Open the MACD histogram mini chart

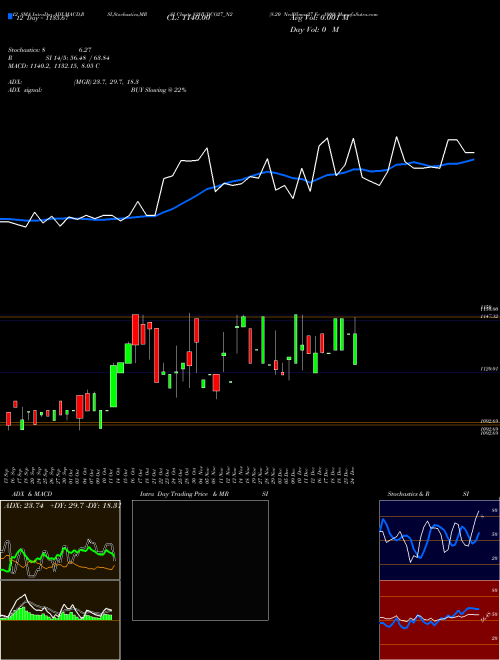coord(60,620)
